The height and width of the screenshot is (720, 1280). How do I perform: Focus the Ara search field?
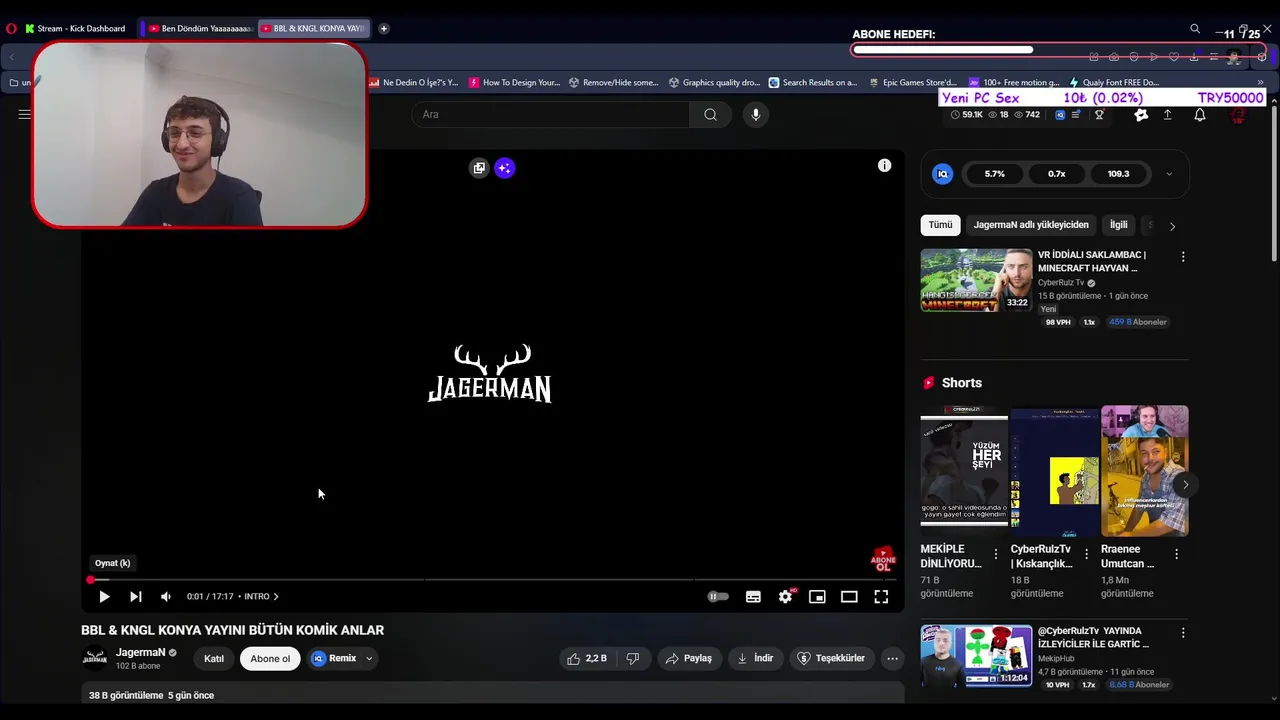[550, 114]
